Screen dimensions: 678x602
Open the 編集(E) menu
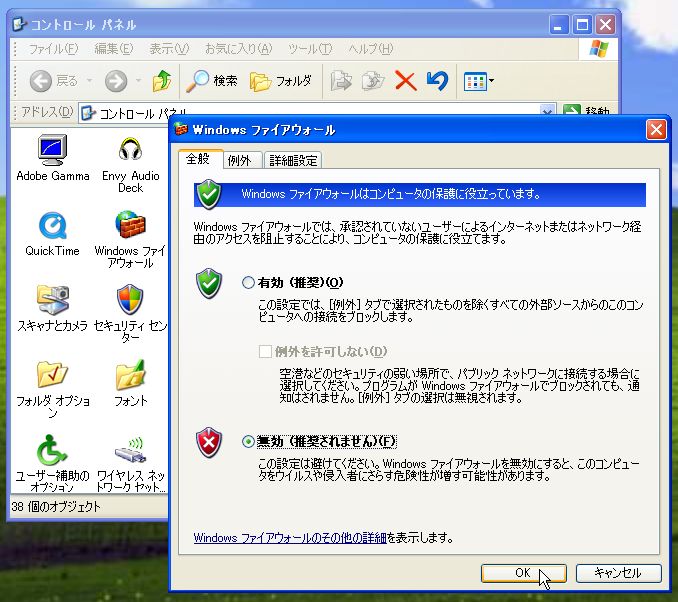click(114, 49)
